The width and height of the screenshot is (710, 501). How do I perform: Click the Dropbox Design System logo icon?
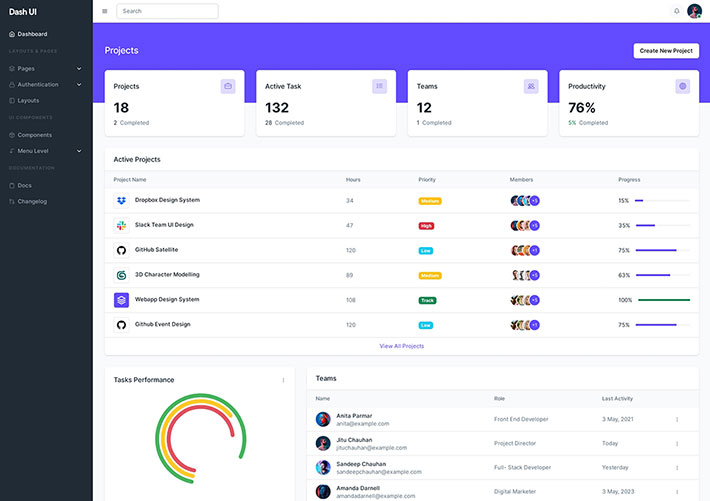[x=121, y=200]
